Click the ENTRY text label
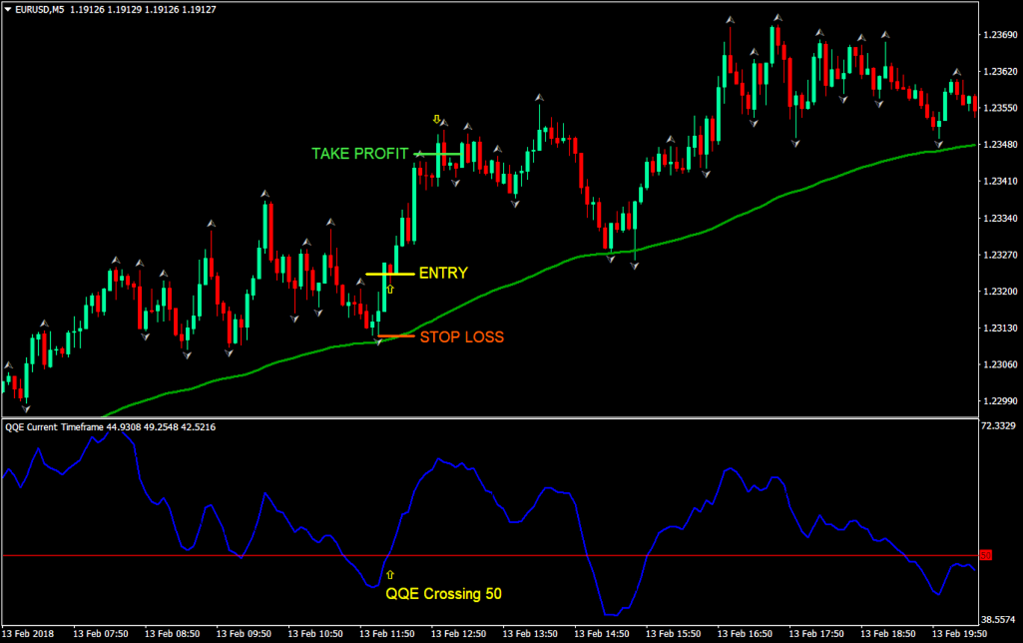The height and width of the screenshot is (643, 1023). [x=443, y=273]
